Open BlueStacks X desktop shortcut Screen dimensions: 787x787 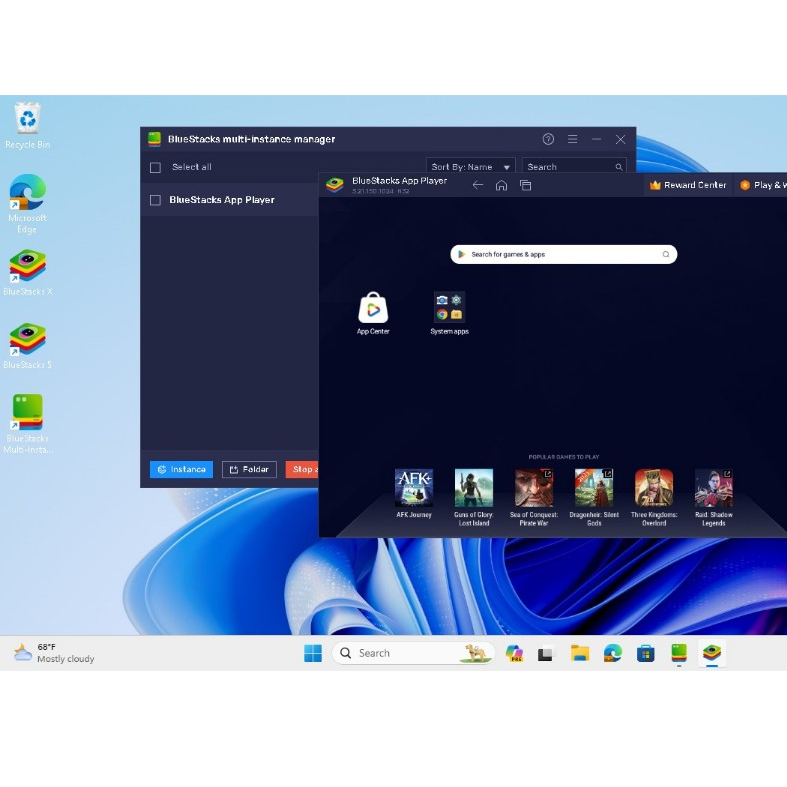pos(28,267)
